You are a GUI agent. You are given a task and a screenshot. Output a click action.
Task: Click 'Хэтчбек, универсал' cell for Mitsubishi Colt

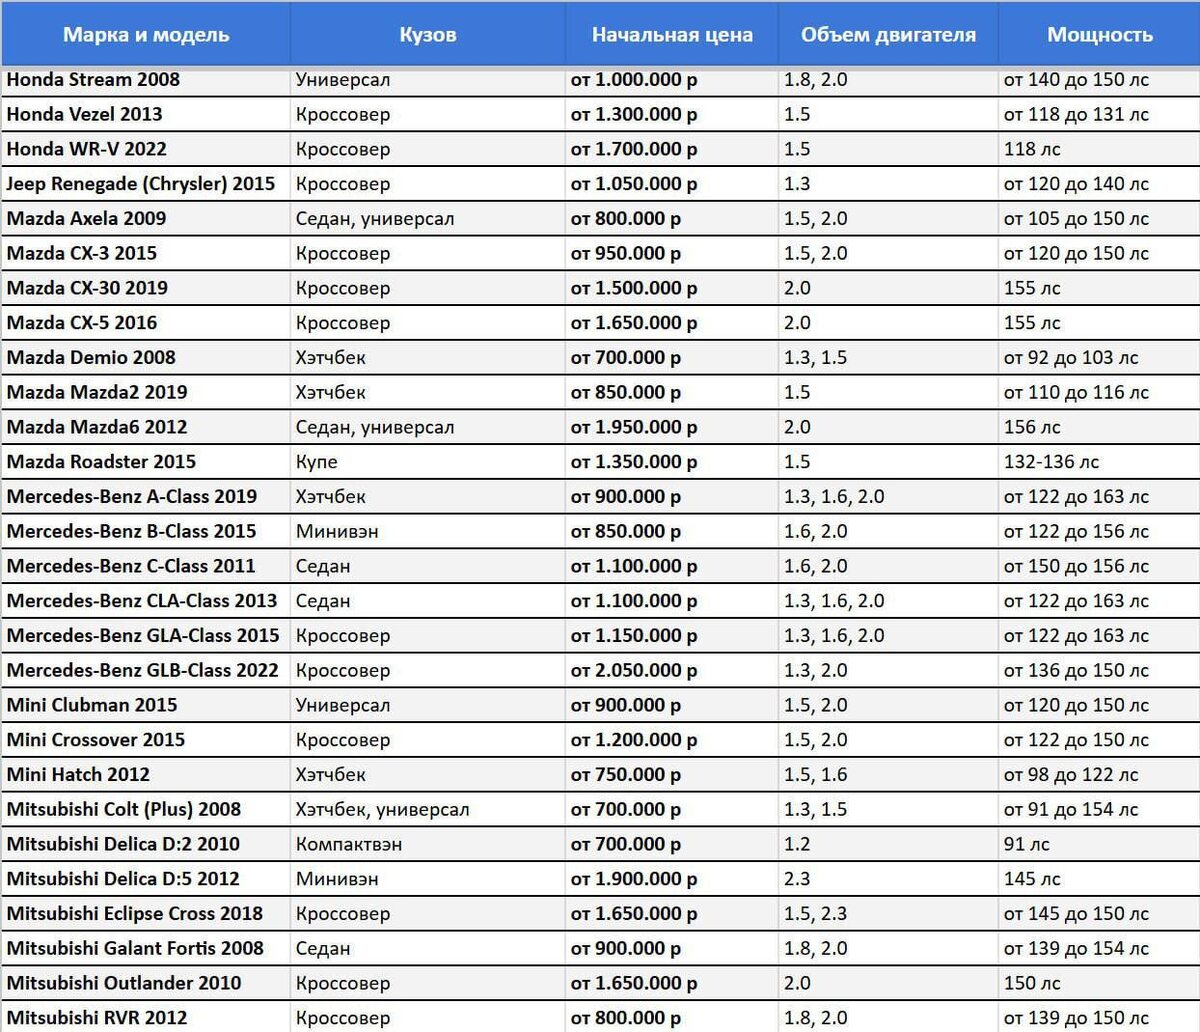coord(428,809)
